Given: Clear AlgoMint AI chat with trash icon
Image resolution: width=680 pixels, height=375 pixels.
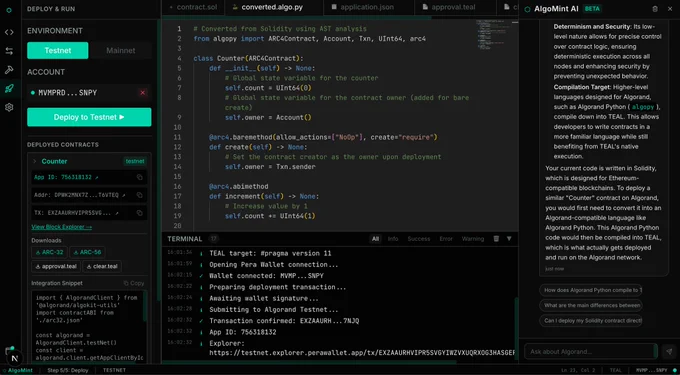Looking at the screenshot, I should (x=655, y=9).
